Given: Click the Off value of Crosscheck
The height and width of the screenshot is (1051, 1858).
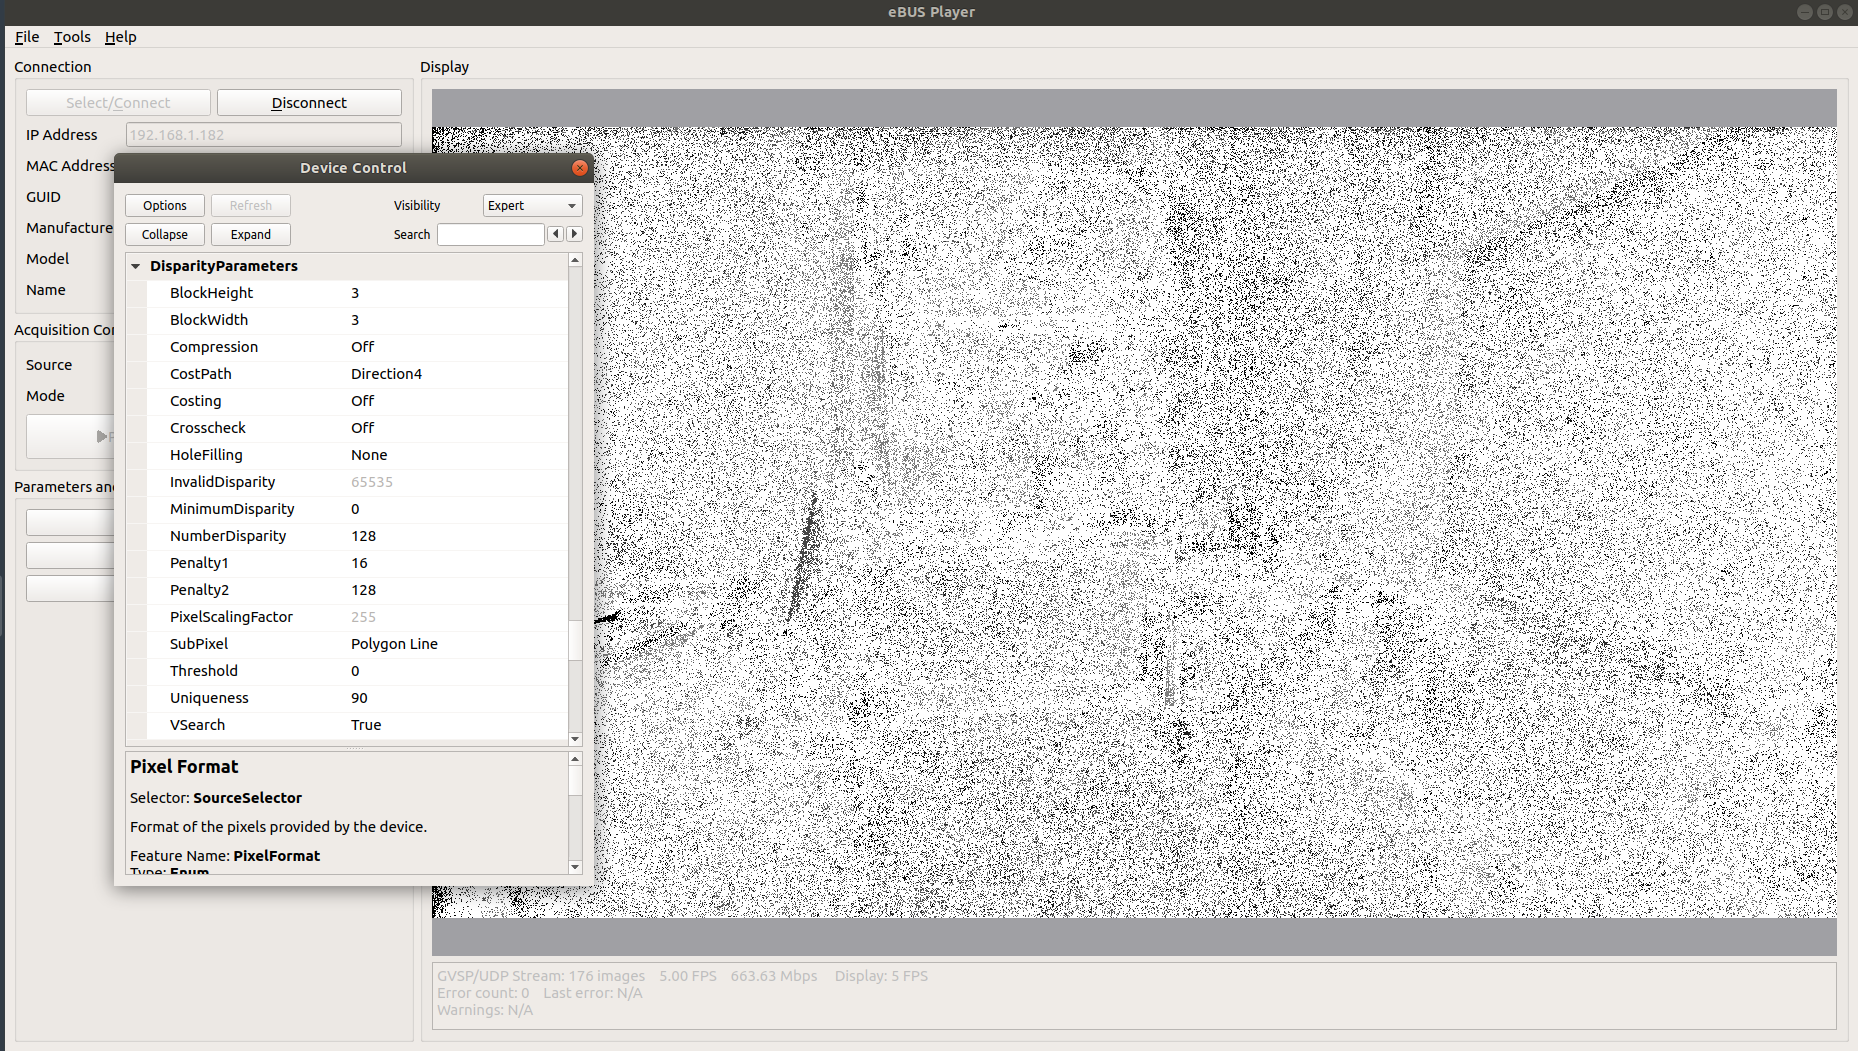Looking at the screenshot, I should click(362, 428).
